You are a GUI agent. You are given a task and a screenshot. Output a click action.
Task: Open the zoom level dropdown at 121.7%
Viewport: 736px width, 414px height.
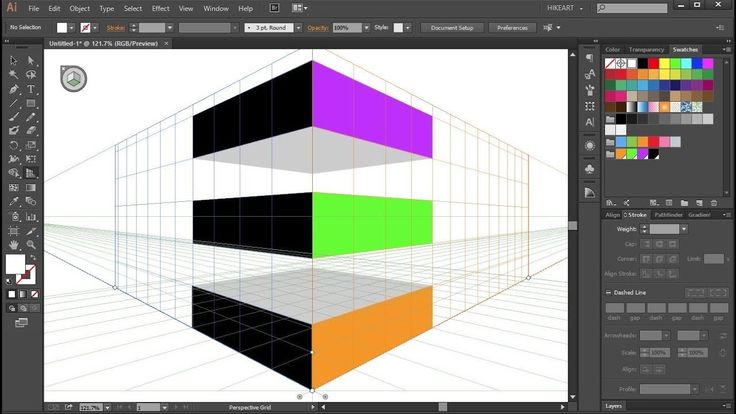point(107,407)
